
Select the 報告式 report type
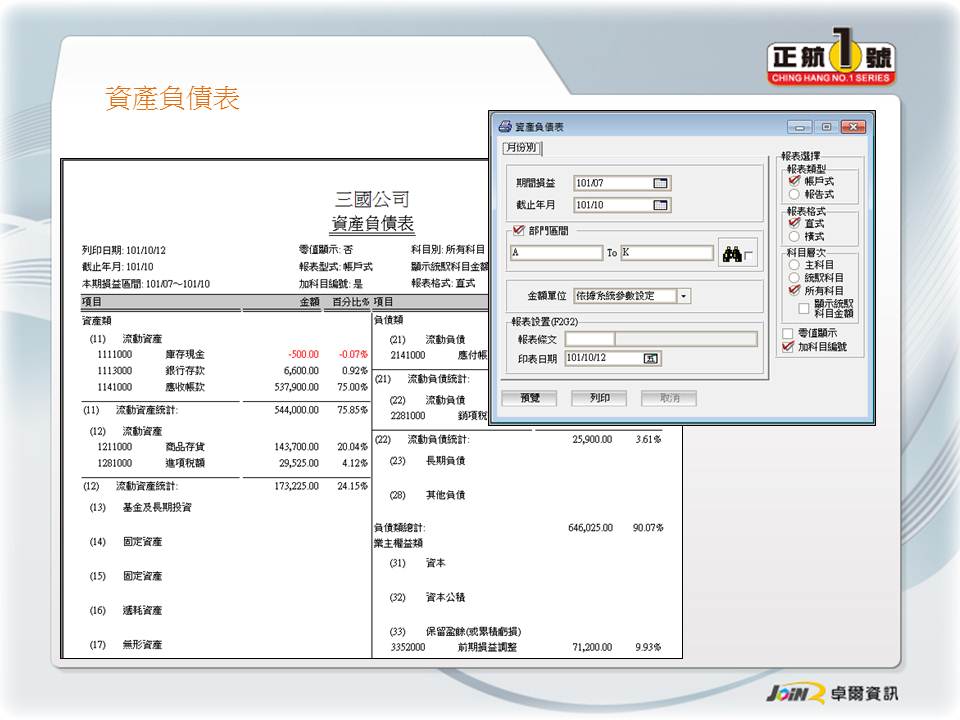[x=794, y=194]
